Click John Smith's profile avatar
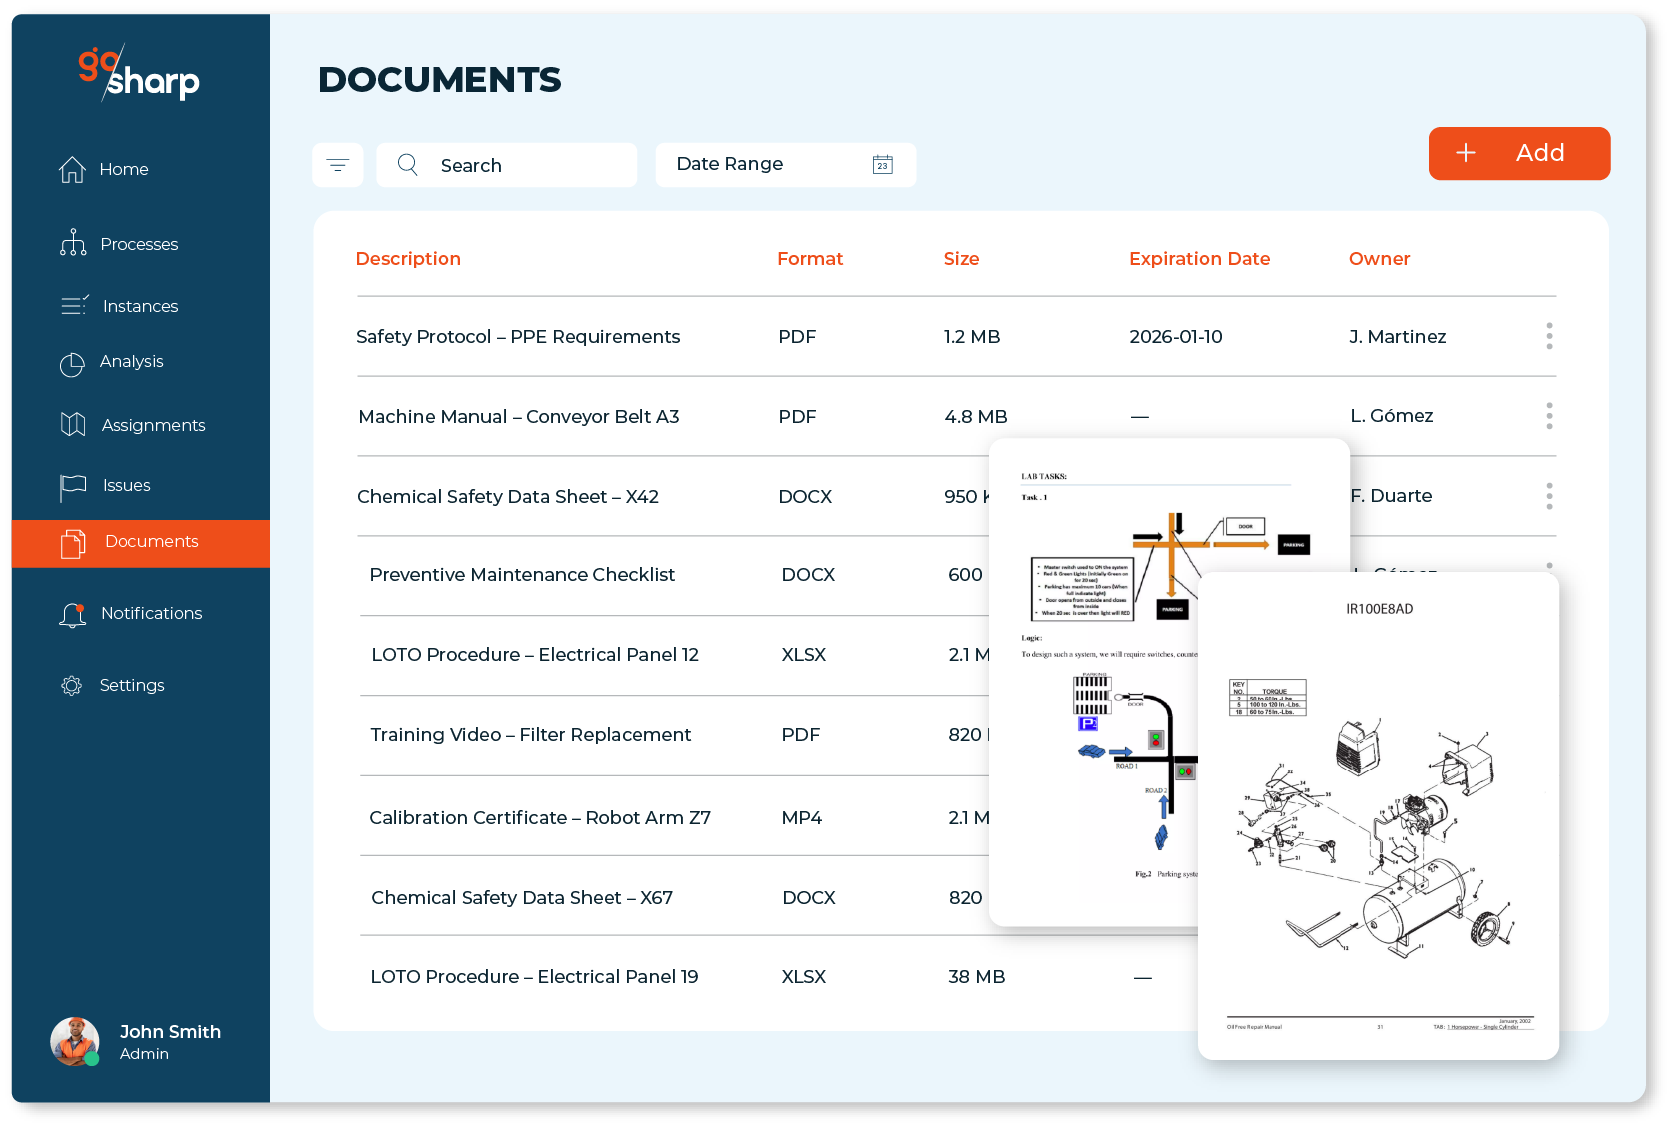1672x1128 pixels. pyautogui.click(x=75, y=1042)
